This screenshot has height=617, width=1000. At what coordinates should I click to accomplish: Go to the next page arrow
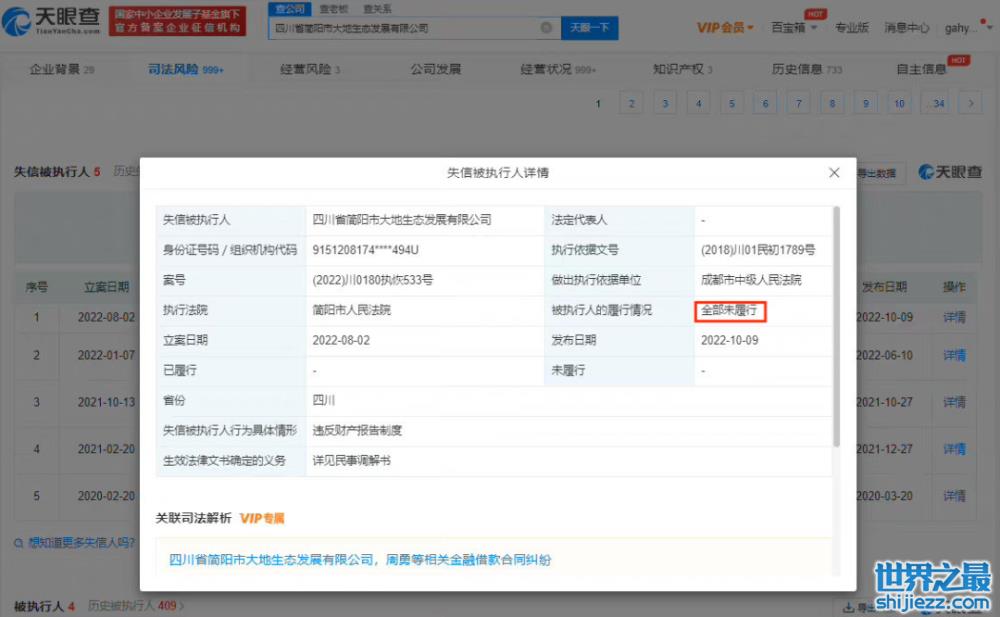[x=969, y=103]
